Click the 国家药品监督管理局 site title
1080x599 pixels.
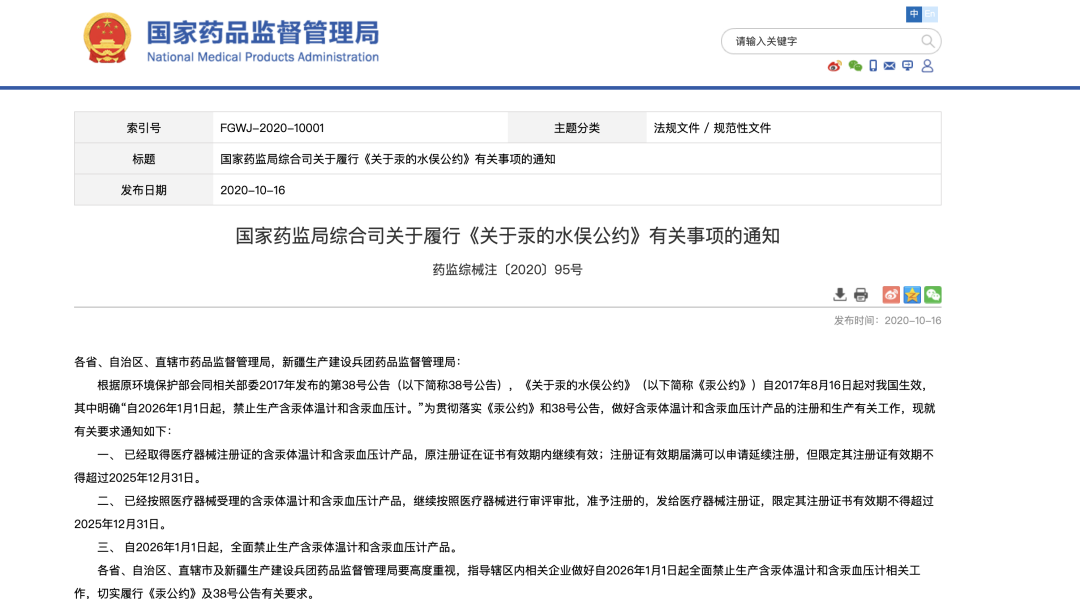[262, 32]
